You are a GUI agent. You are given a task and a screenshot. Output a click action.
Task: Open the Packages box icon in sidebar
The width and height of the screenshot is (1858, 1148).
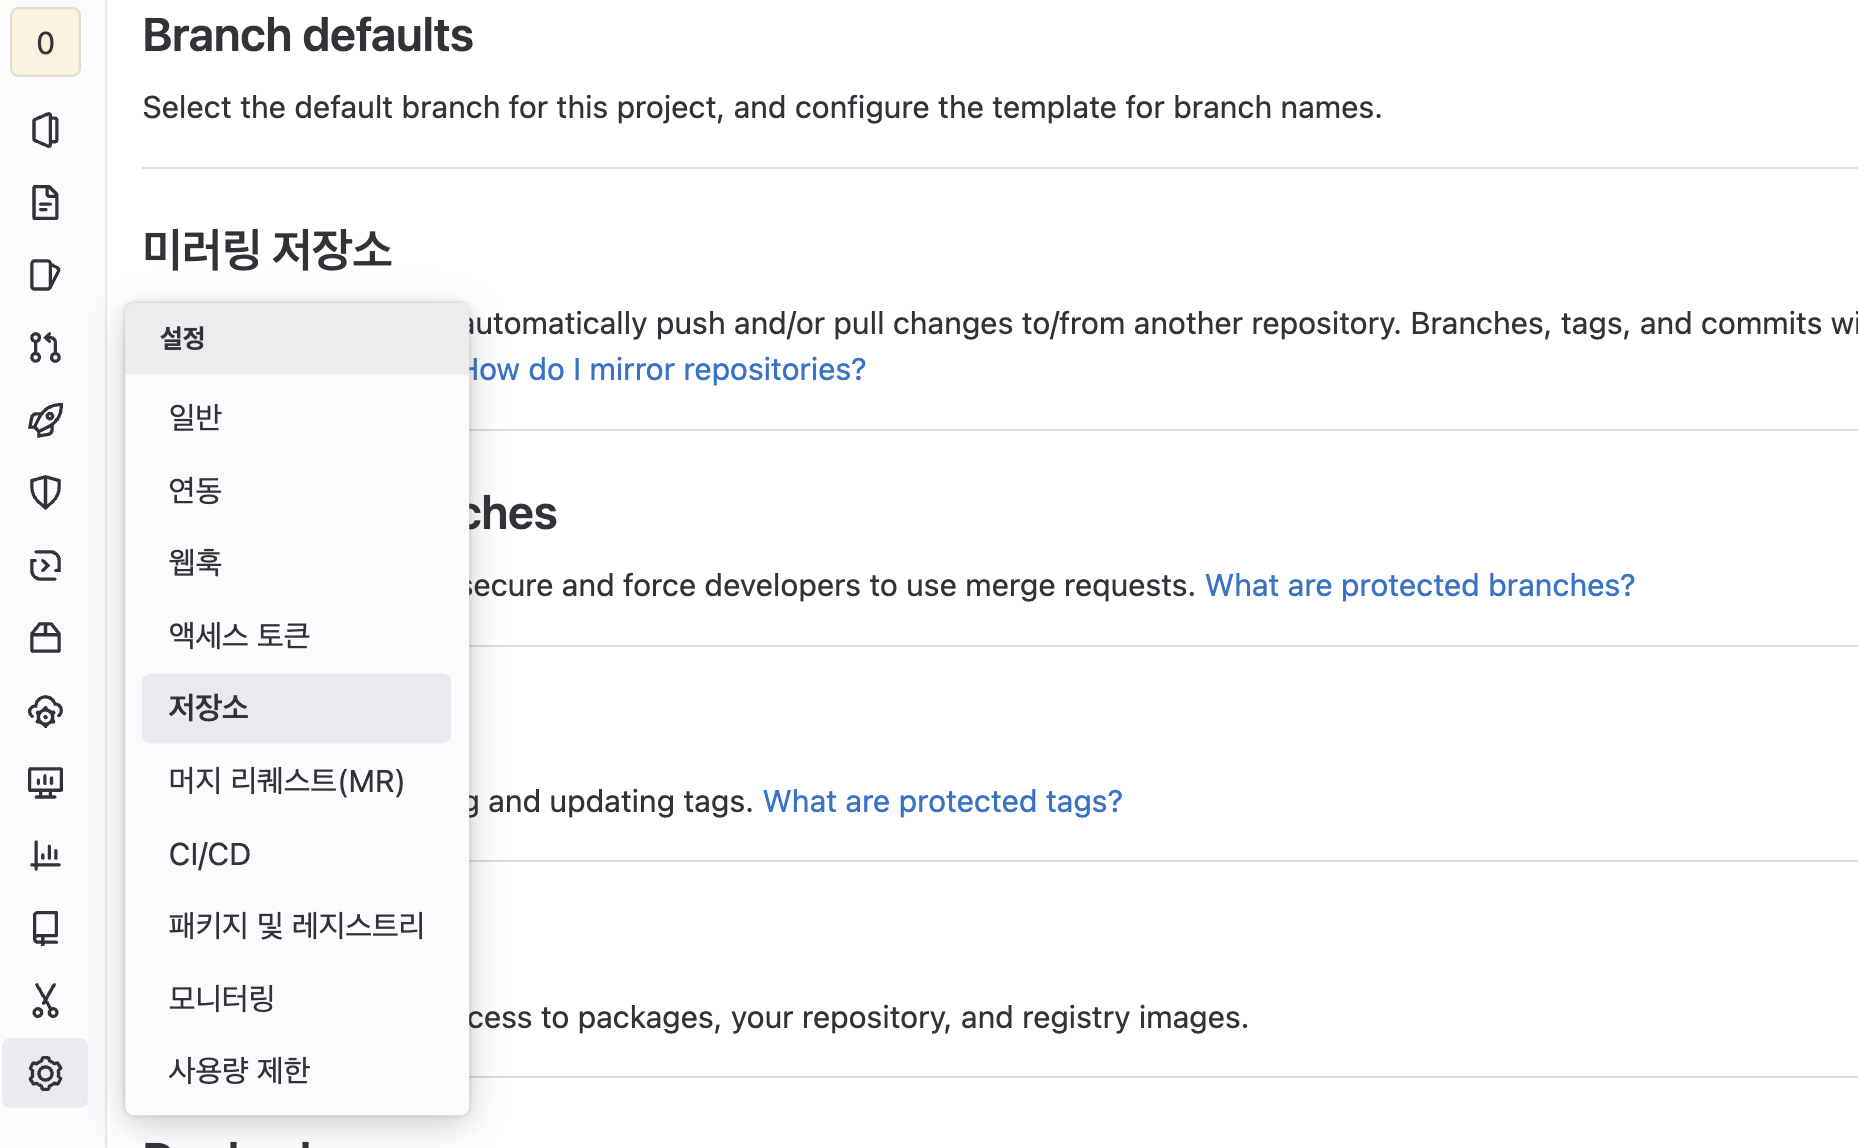pos(45,637)
